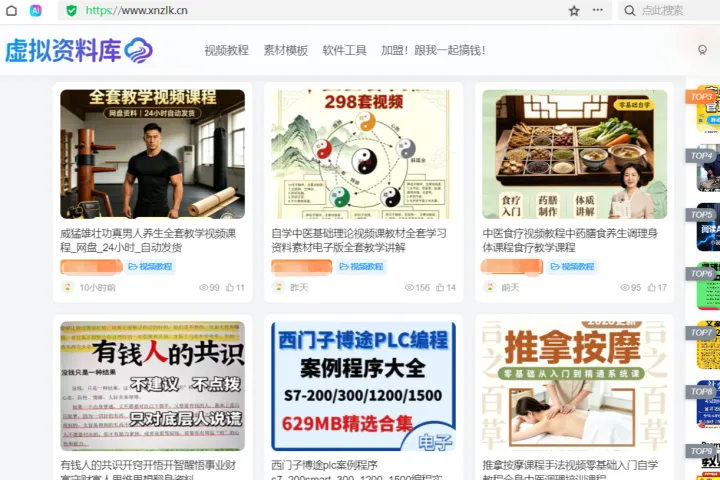The height and width of the screenshot is (480, 720).
Task: Click the 视频教程 tag under the 威猛雄壮功 post
Action: (150, 266)
